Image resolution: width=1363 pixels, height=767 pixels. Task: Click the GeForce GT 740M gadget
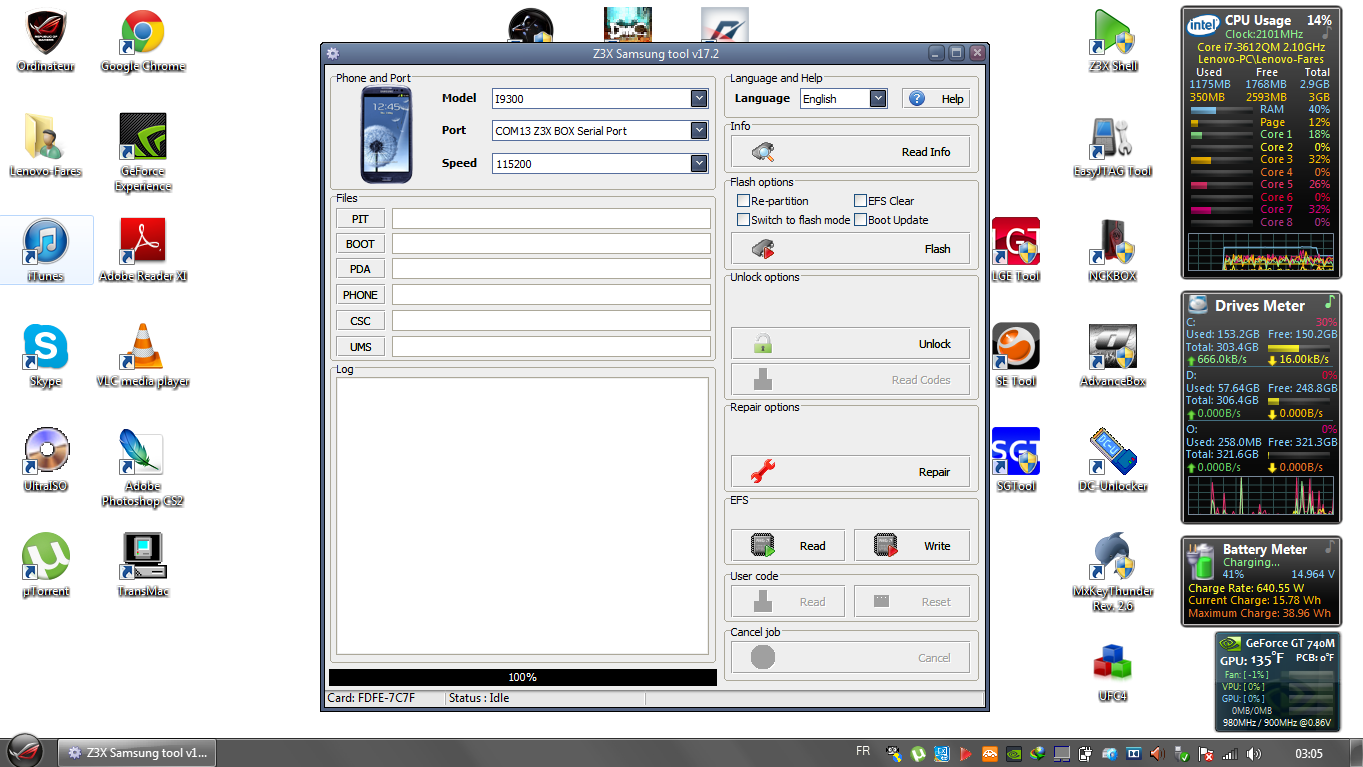1277,682
